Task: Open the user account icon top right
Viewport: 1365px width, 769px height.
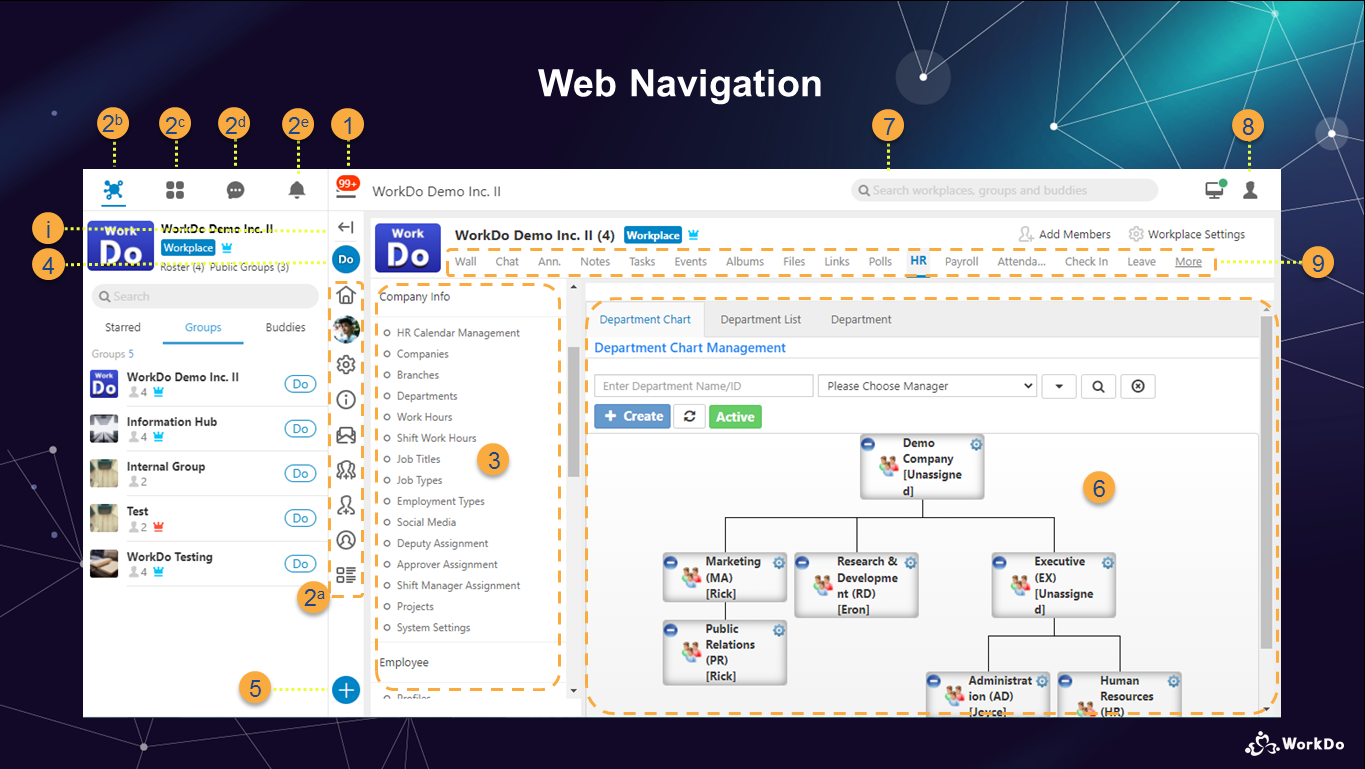Action: tap(1250, 189)
